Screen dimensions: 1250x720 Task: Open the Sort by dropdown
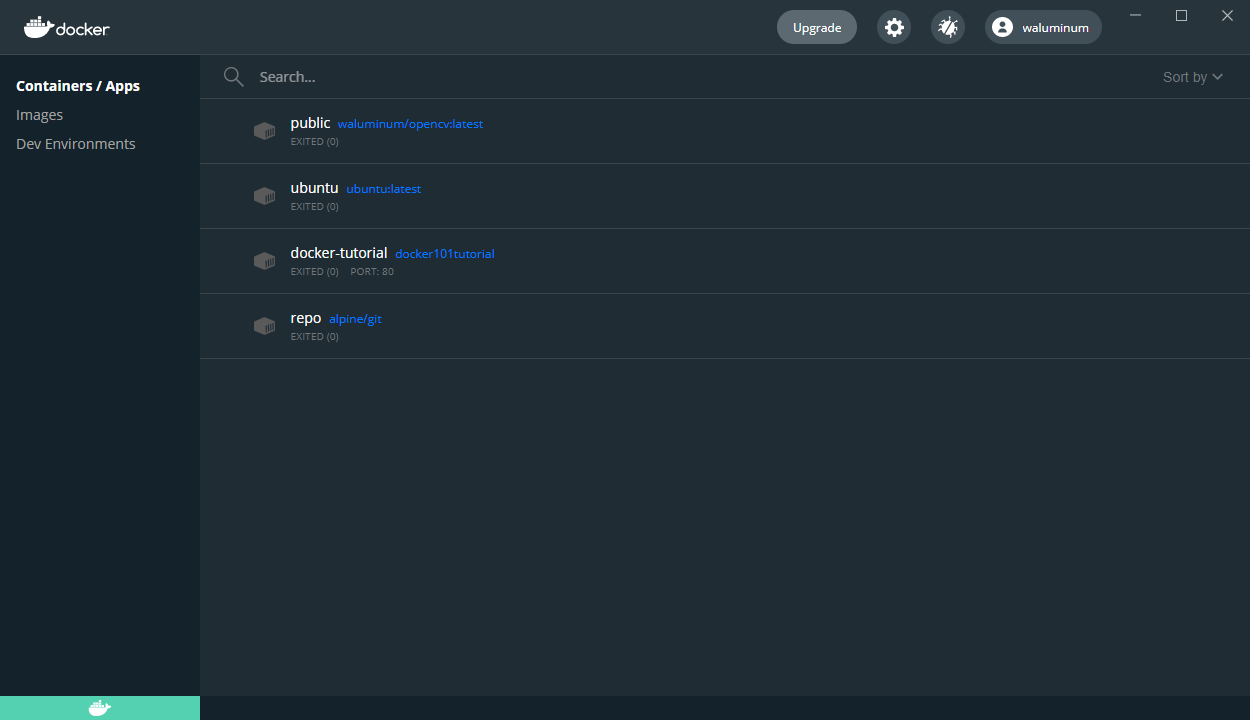coord(1193,77)
